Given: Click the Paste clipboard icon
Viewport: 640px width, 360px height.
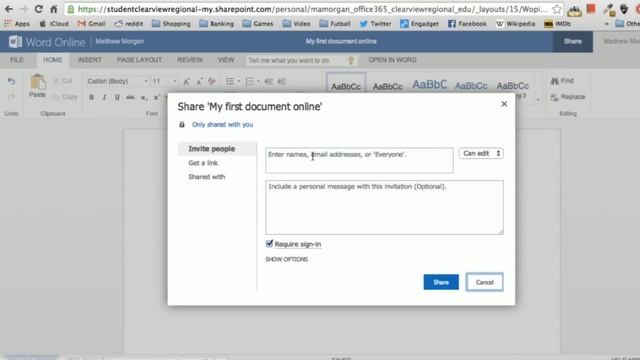Looking at the screenshot, I should (37, 82).
